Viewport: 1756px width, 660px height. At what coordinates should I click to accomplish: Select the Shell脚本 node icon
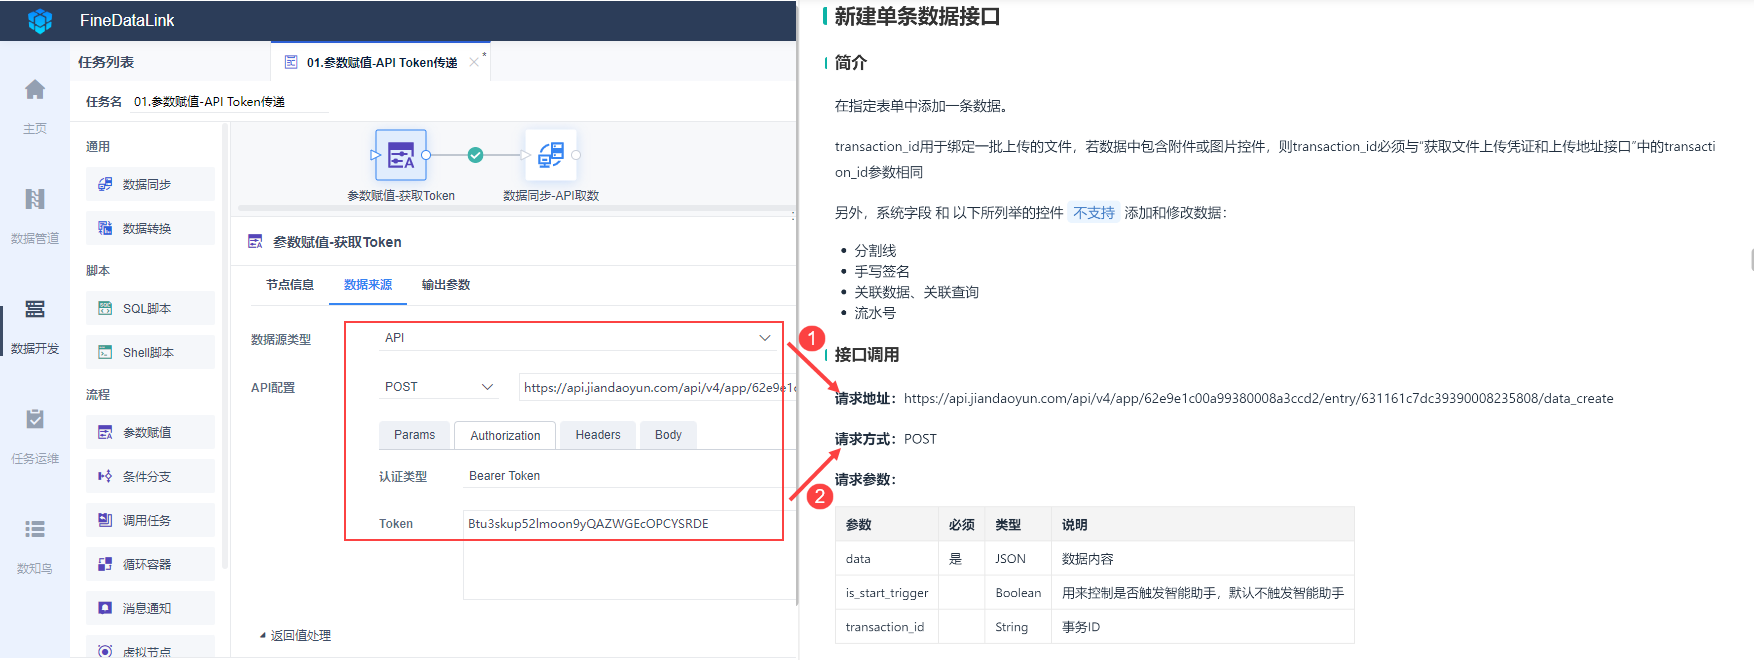(x=105, y=352)
